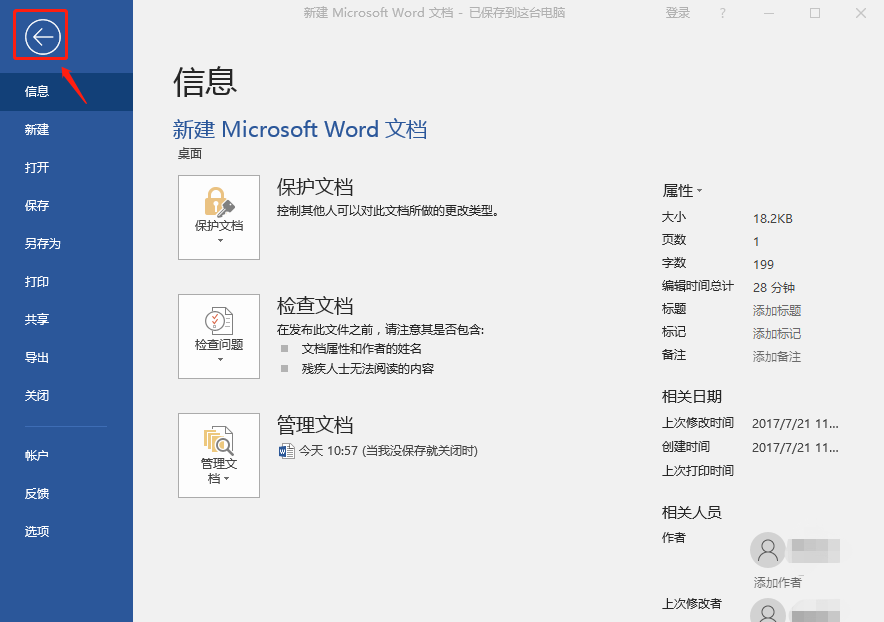Open the 打印 page
The height and width of the screenshot is (622, 884).
tap(67, 281)
